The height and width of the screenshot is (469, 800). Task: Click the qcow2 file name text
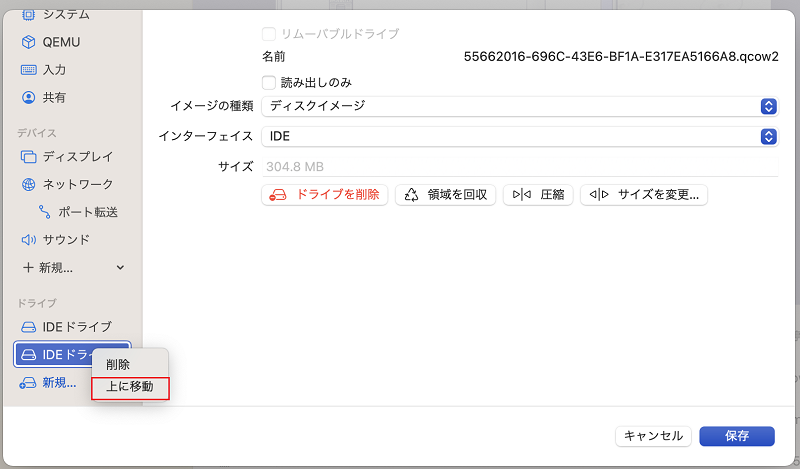click(621, 56)
